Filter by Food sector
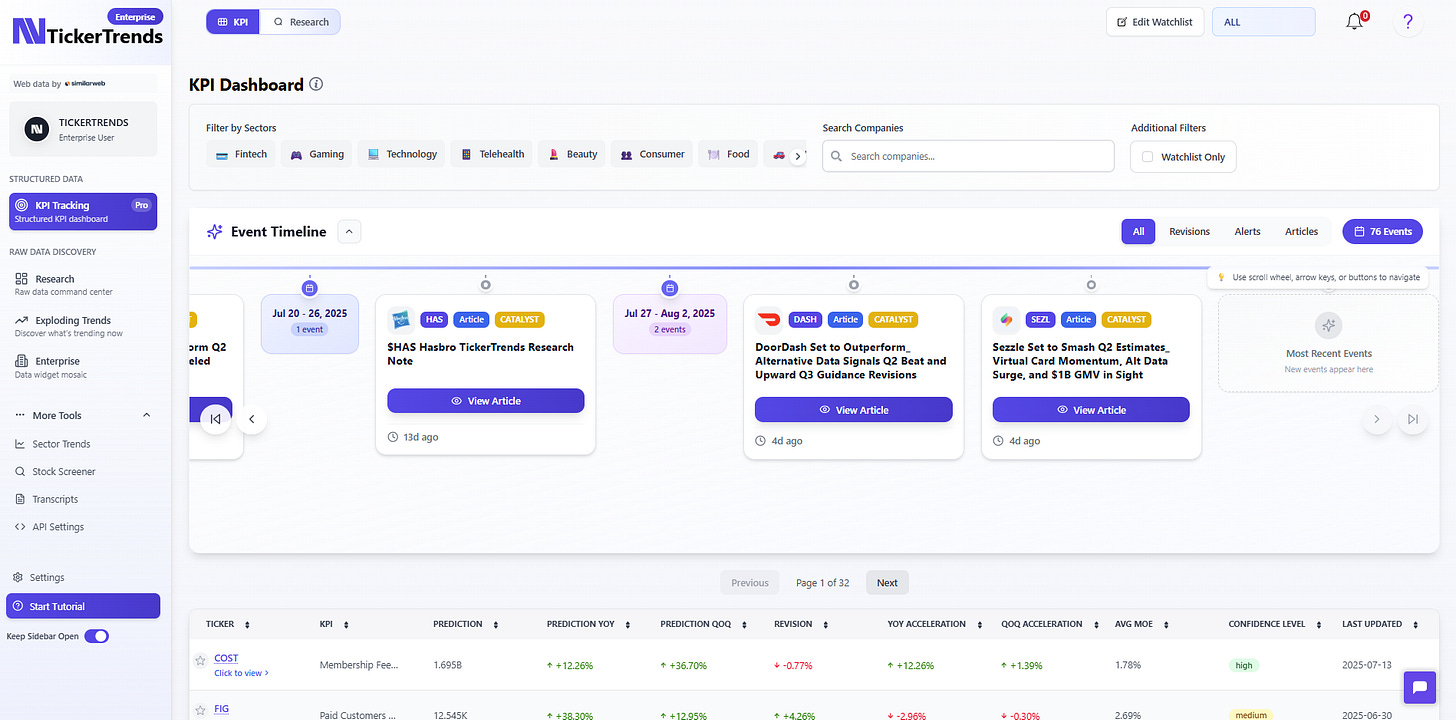1456x720 pixels. 728,154
